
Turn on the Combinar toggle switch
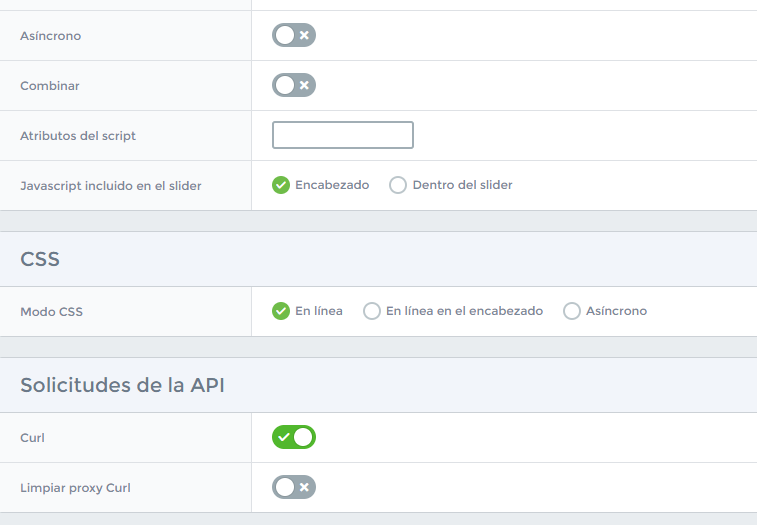(294, 85)
